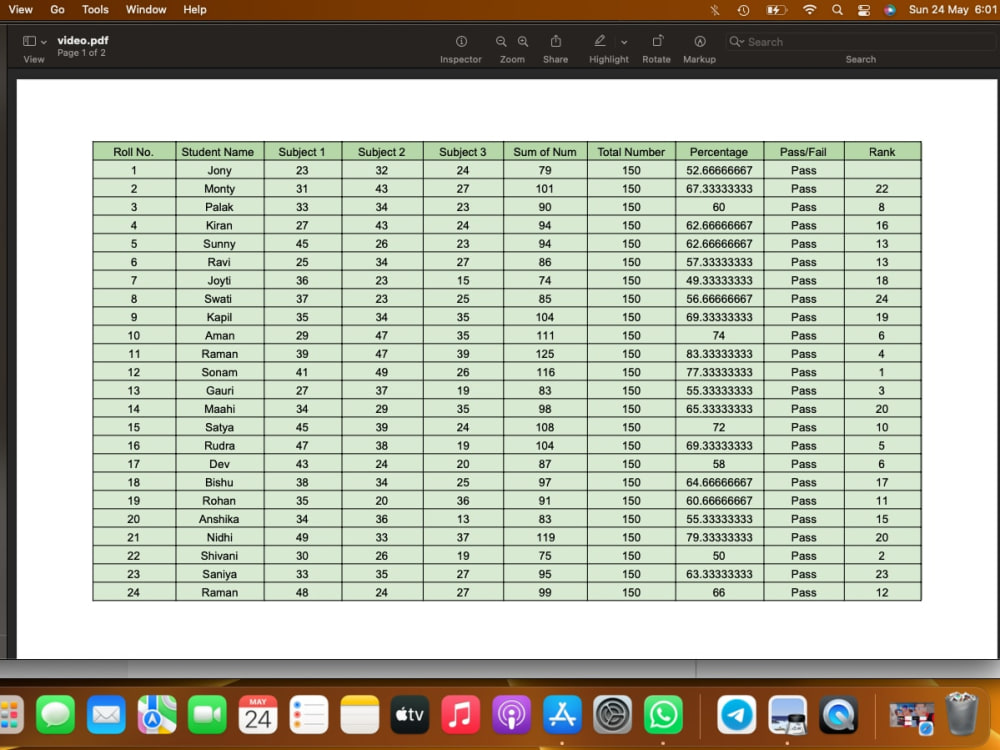The height and width of the screenshot is (750, 1000).
Task: Open System Preferences gear in Dock
Action: 612,714
